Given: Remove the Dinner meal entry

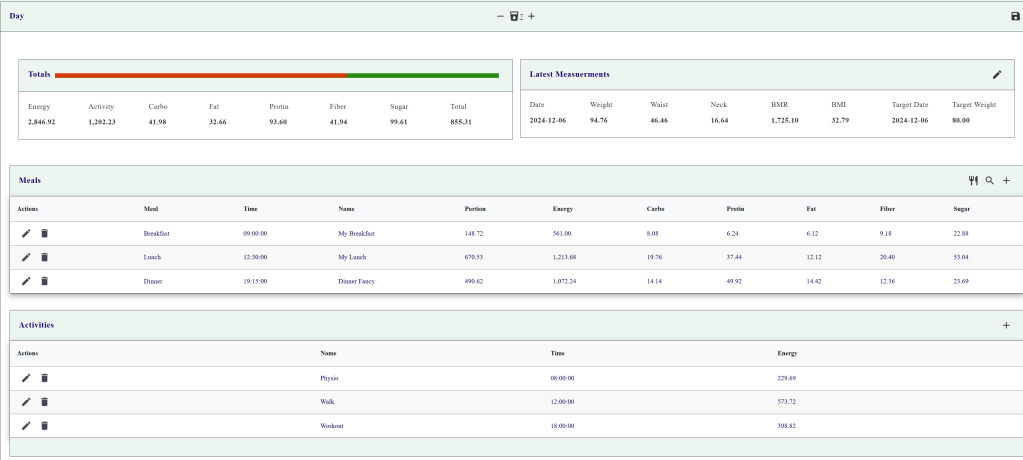Looking at the screenshot, I should [x=44, y=281].
